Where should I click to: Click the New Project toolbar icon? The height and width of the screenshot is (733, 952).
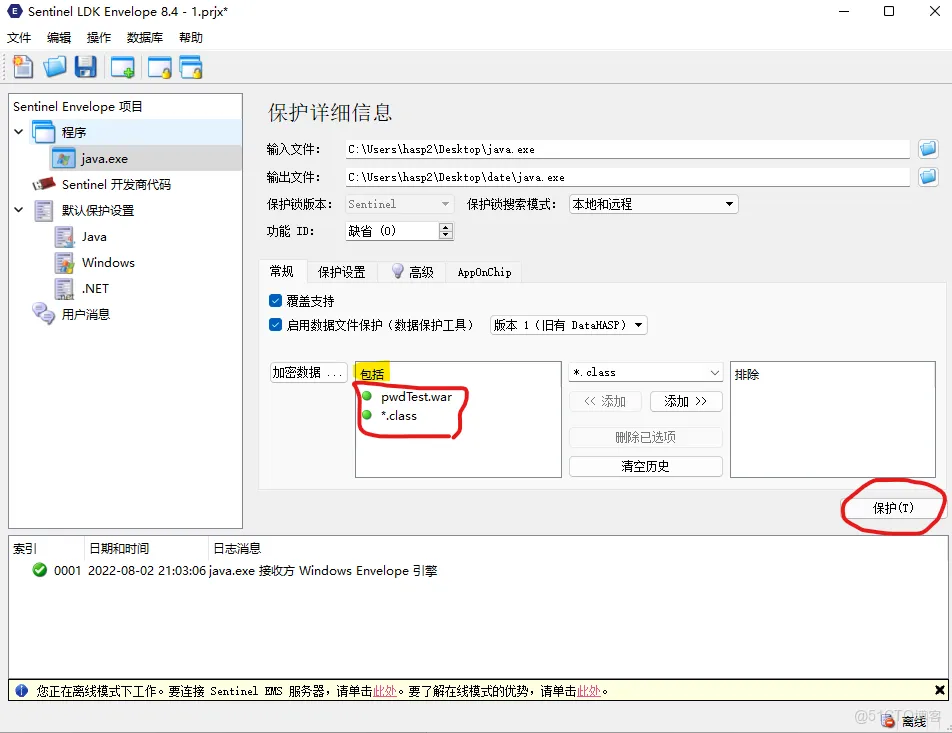click(x=23, y=67)
